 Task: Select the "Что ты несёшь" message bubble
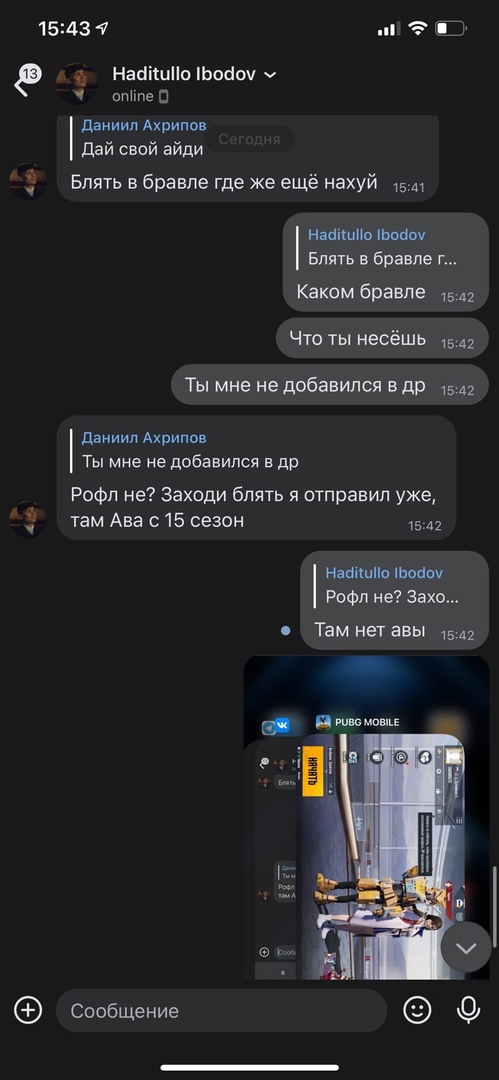coord(382,338)
